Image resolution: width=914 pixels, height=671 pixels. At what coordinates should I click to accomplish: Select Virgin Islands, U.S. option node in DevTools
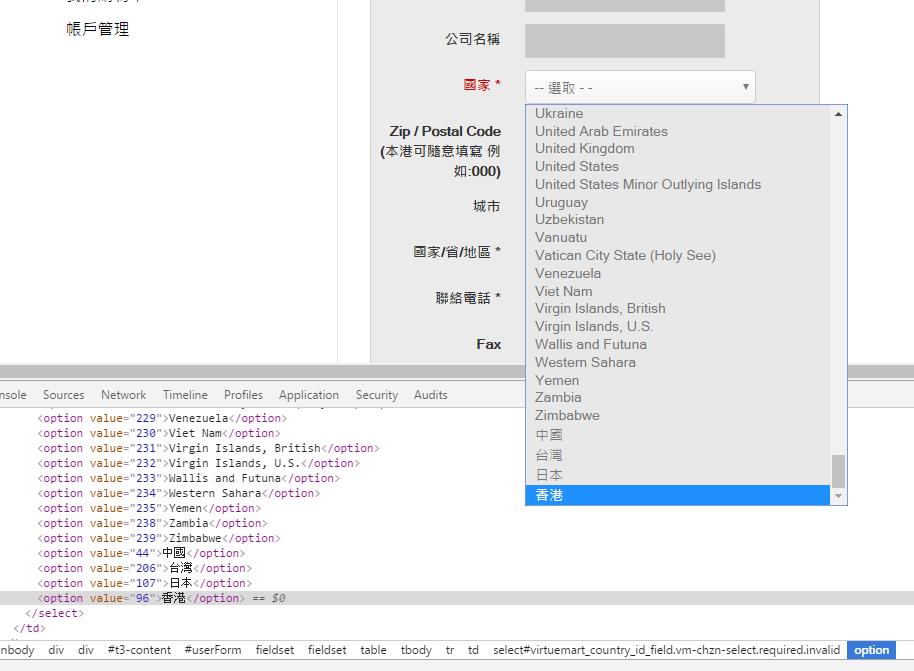199,463
